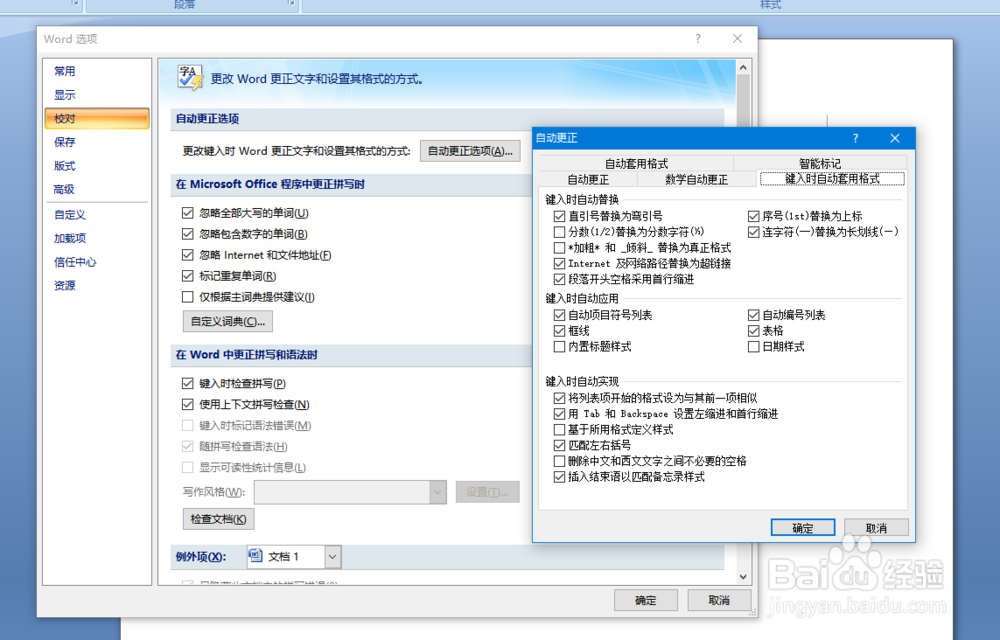This screenshot has height=640, width=1000.
Task: Click scrollbar up arrow in options pane
Action: (743, 67)
